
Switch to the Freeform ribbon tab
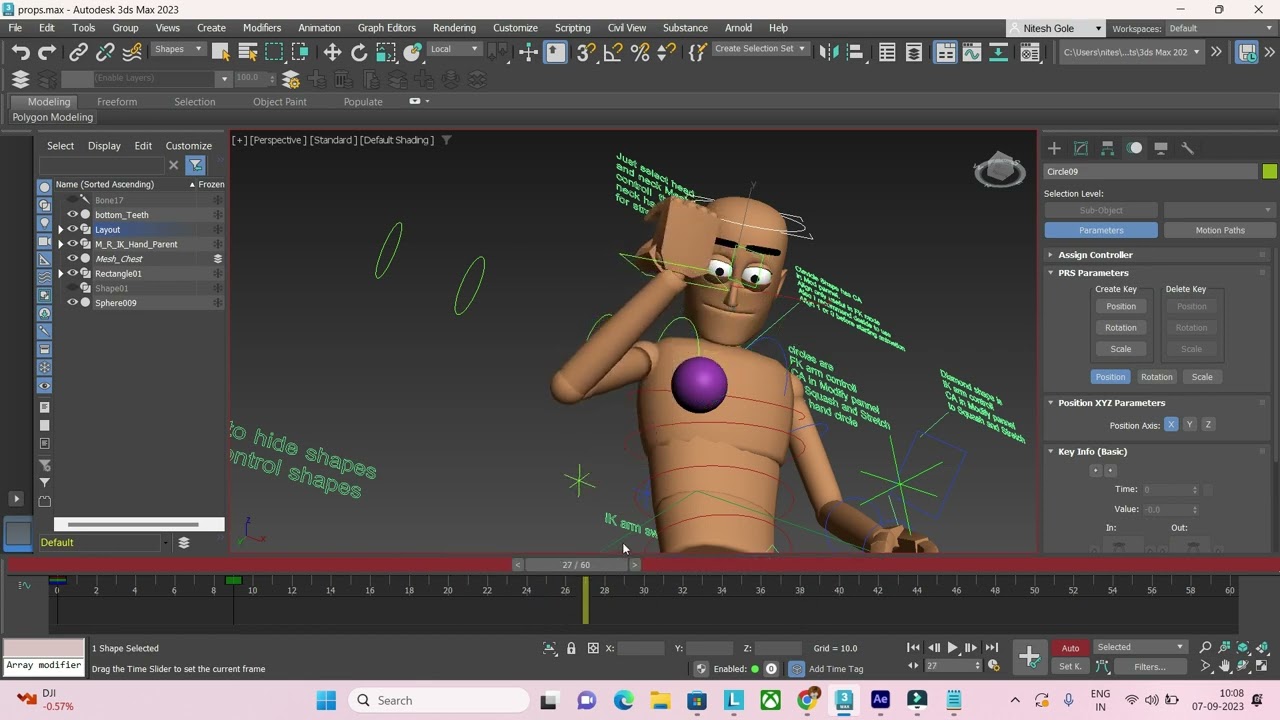tap(117, 102)
